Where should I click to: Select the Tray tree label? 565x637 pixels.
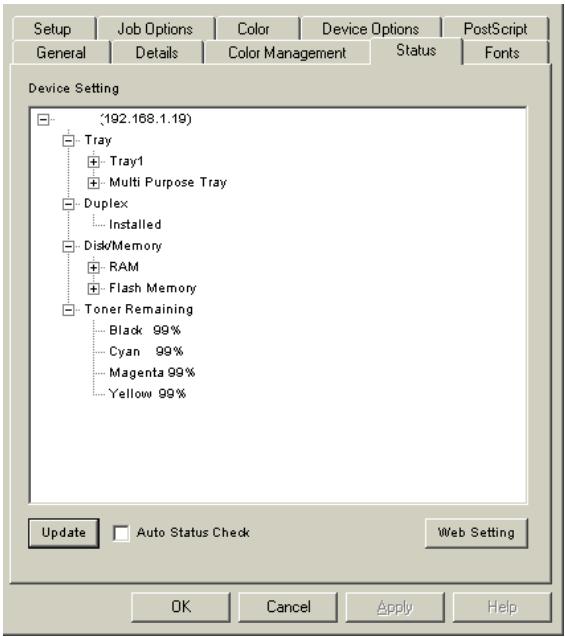[x=98, y=140]
